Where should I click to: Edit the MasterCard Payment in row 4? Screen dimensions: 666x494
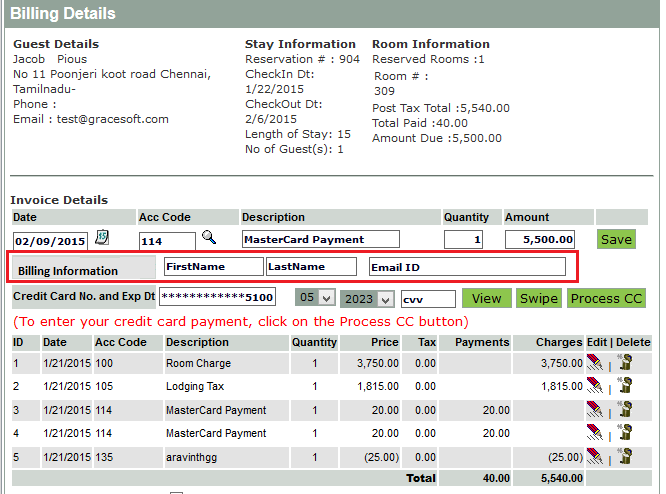tap(594, 433)
